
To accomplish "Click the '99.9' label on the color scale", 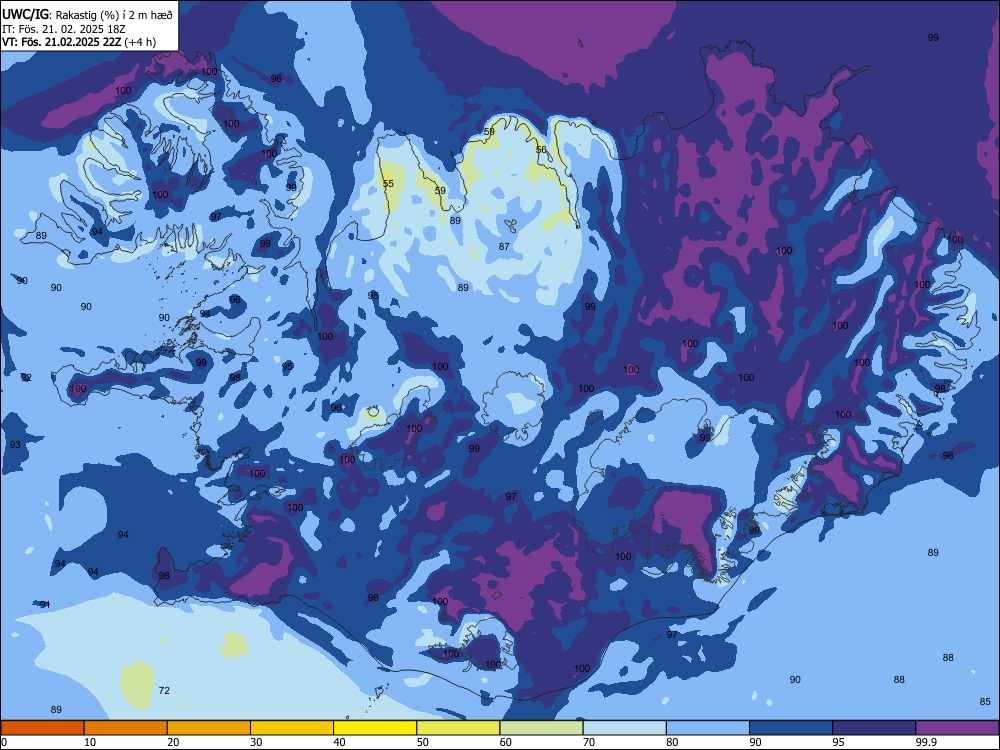I will (x=925, y=742).
